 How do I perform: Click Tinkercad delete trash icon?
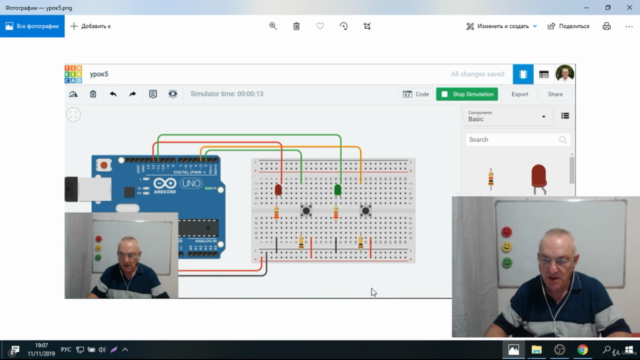(x=93, y=94)
